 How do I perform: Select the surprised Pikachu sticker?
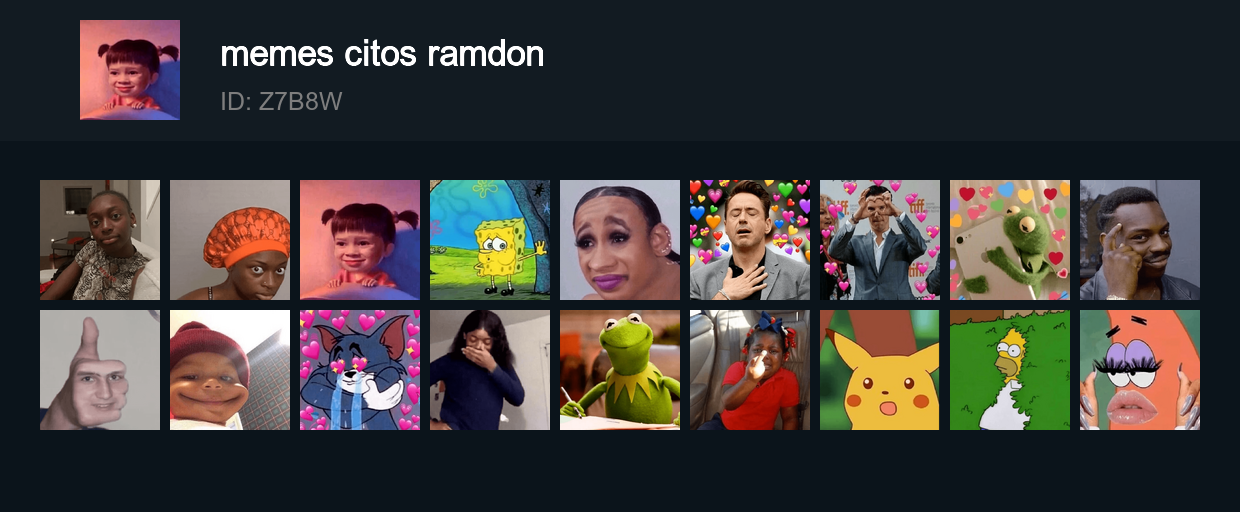tap(880, 370)
